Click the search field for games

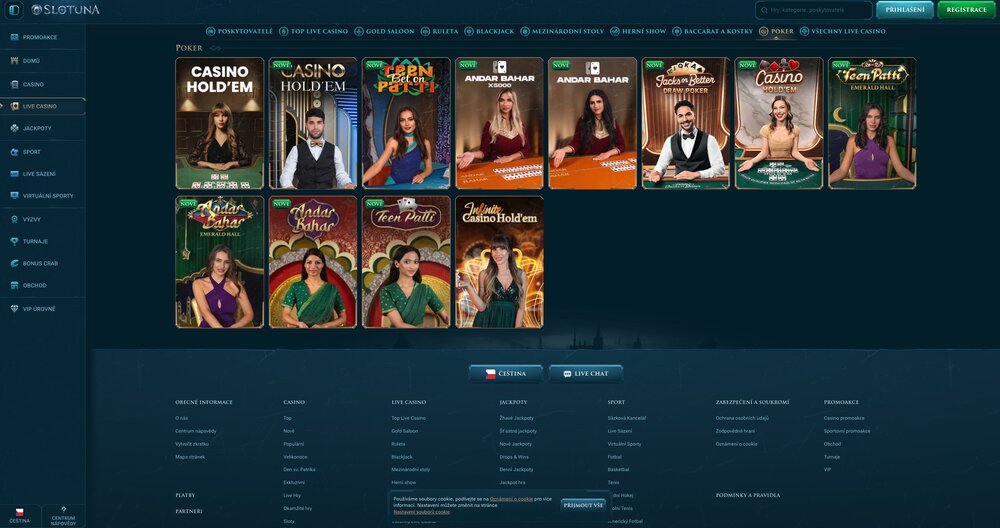click(x=814, y=10)
